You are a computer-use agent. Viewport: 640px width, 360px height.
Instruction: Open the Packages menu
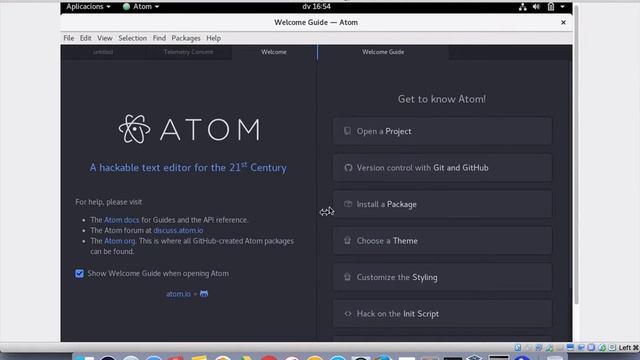[186, 38]
